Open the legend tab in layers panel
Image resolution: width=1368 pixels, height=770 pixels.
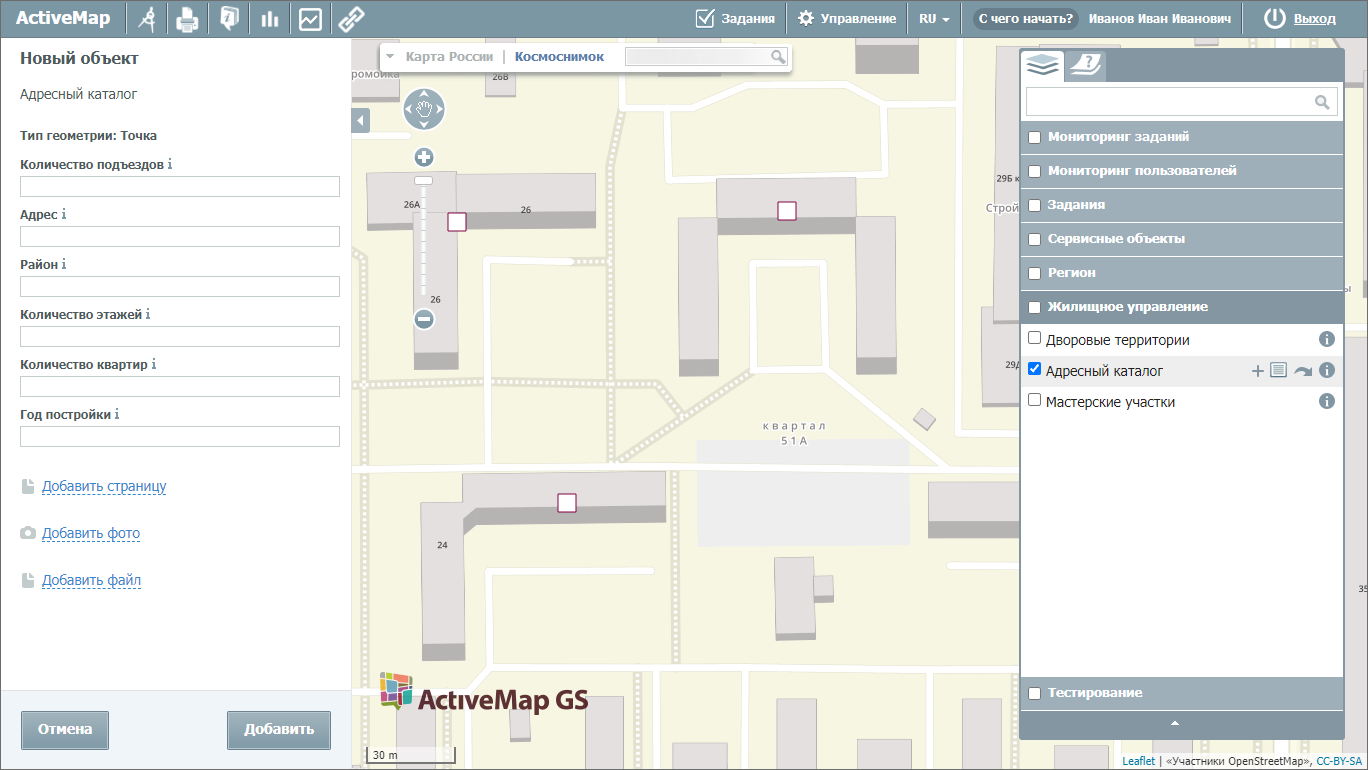(x=1085, y=66)
